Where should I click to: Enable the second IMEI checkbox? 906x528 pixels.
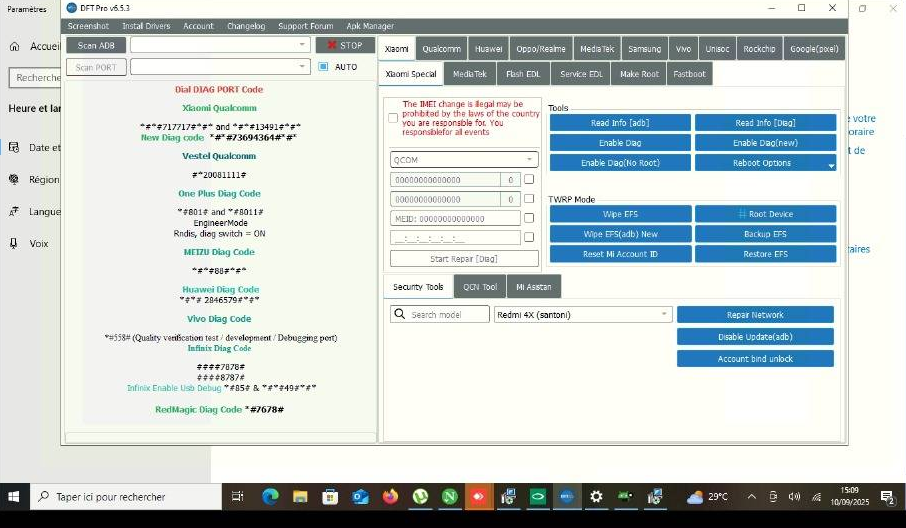click(x=529, y=198)
